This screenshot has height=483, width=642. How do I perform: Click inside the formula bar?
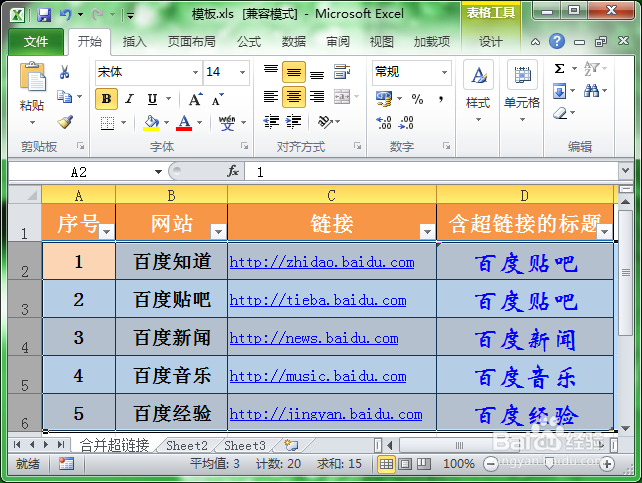(x=432, y=172)
